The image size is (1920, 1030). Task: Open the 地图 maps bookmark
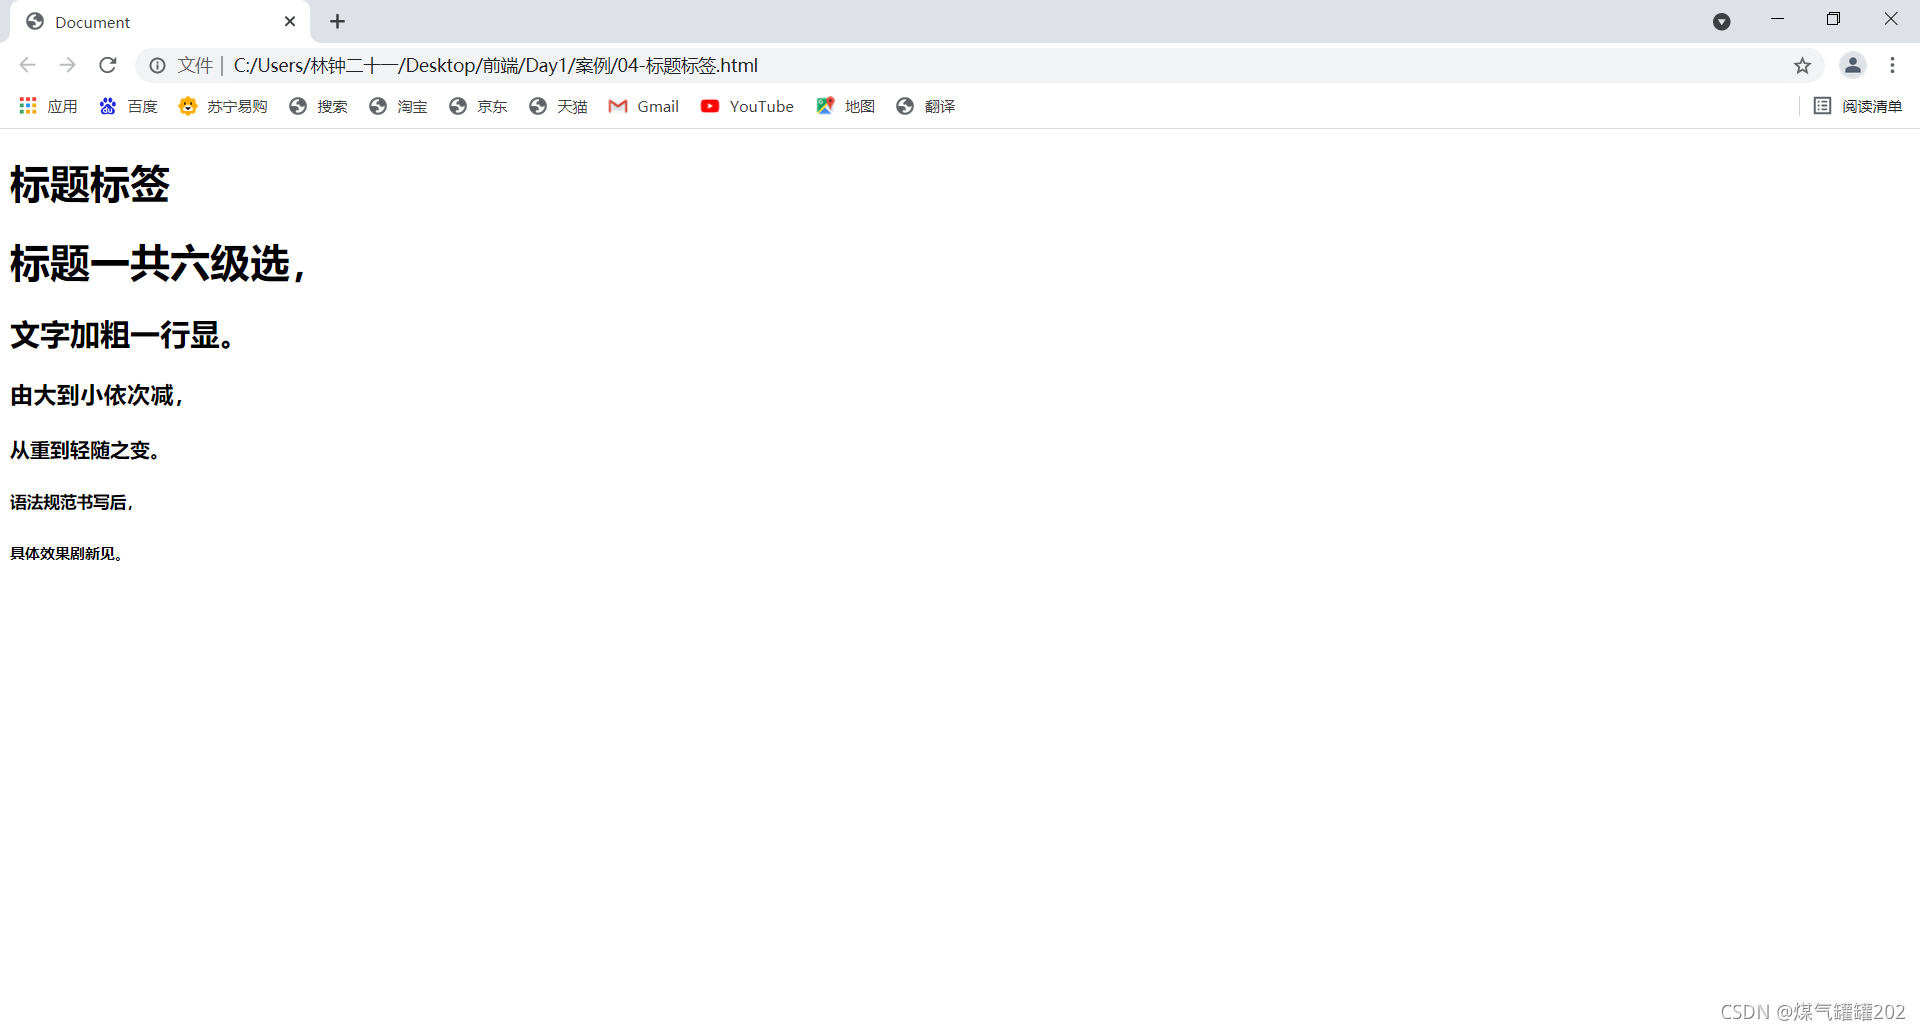click(846, 106)
